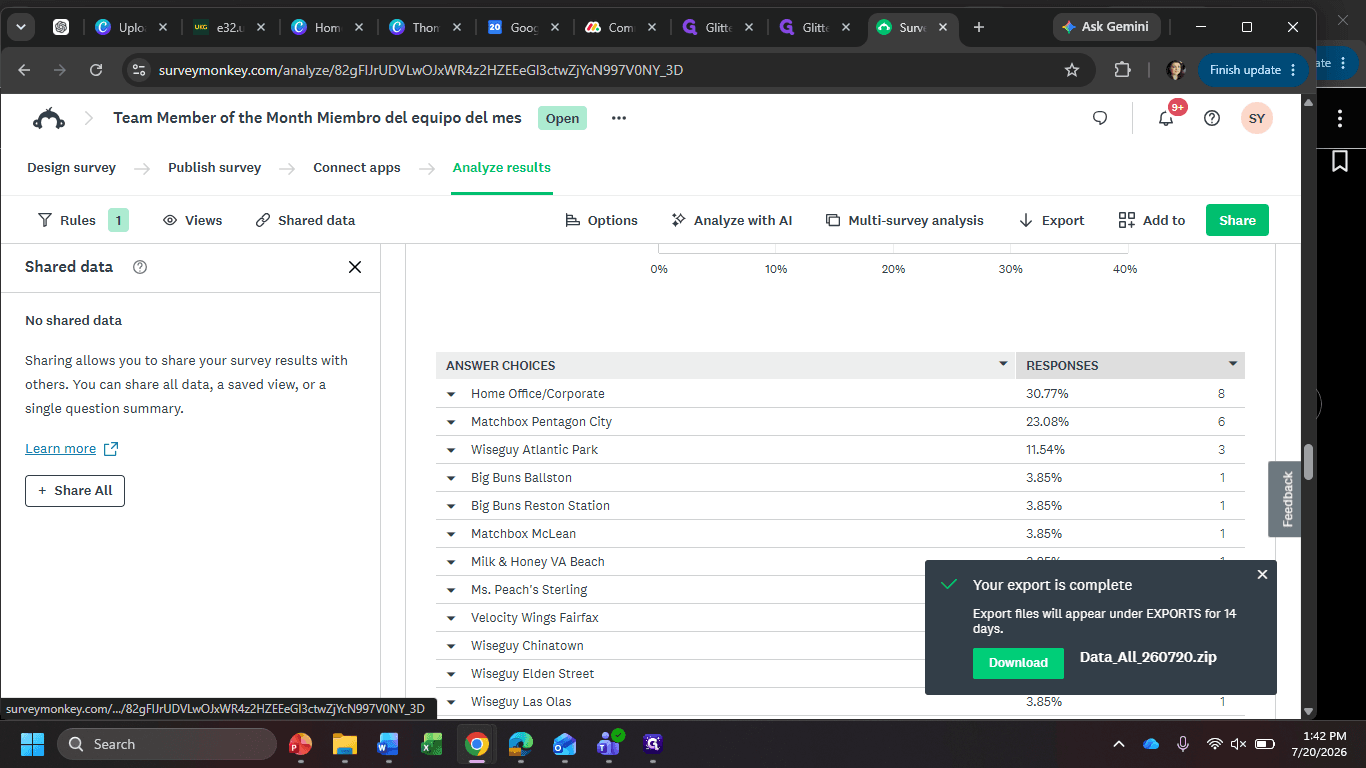Switch to the Uplo browser tab
The width and height of the screenshot is (1366, 768).
[132, 27]
